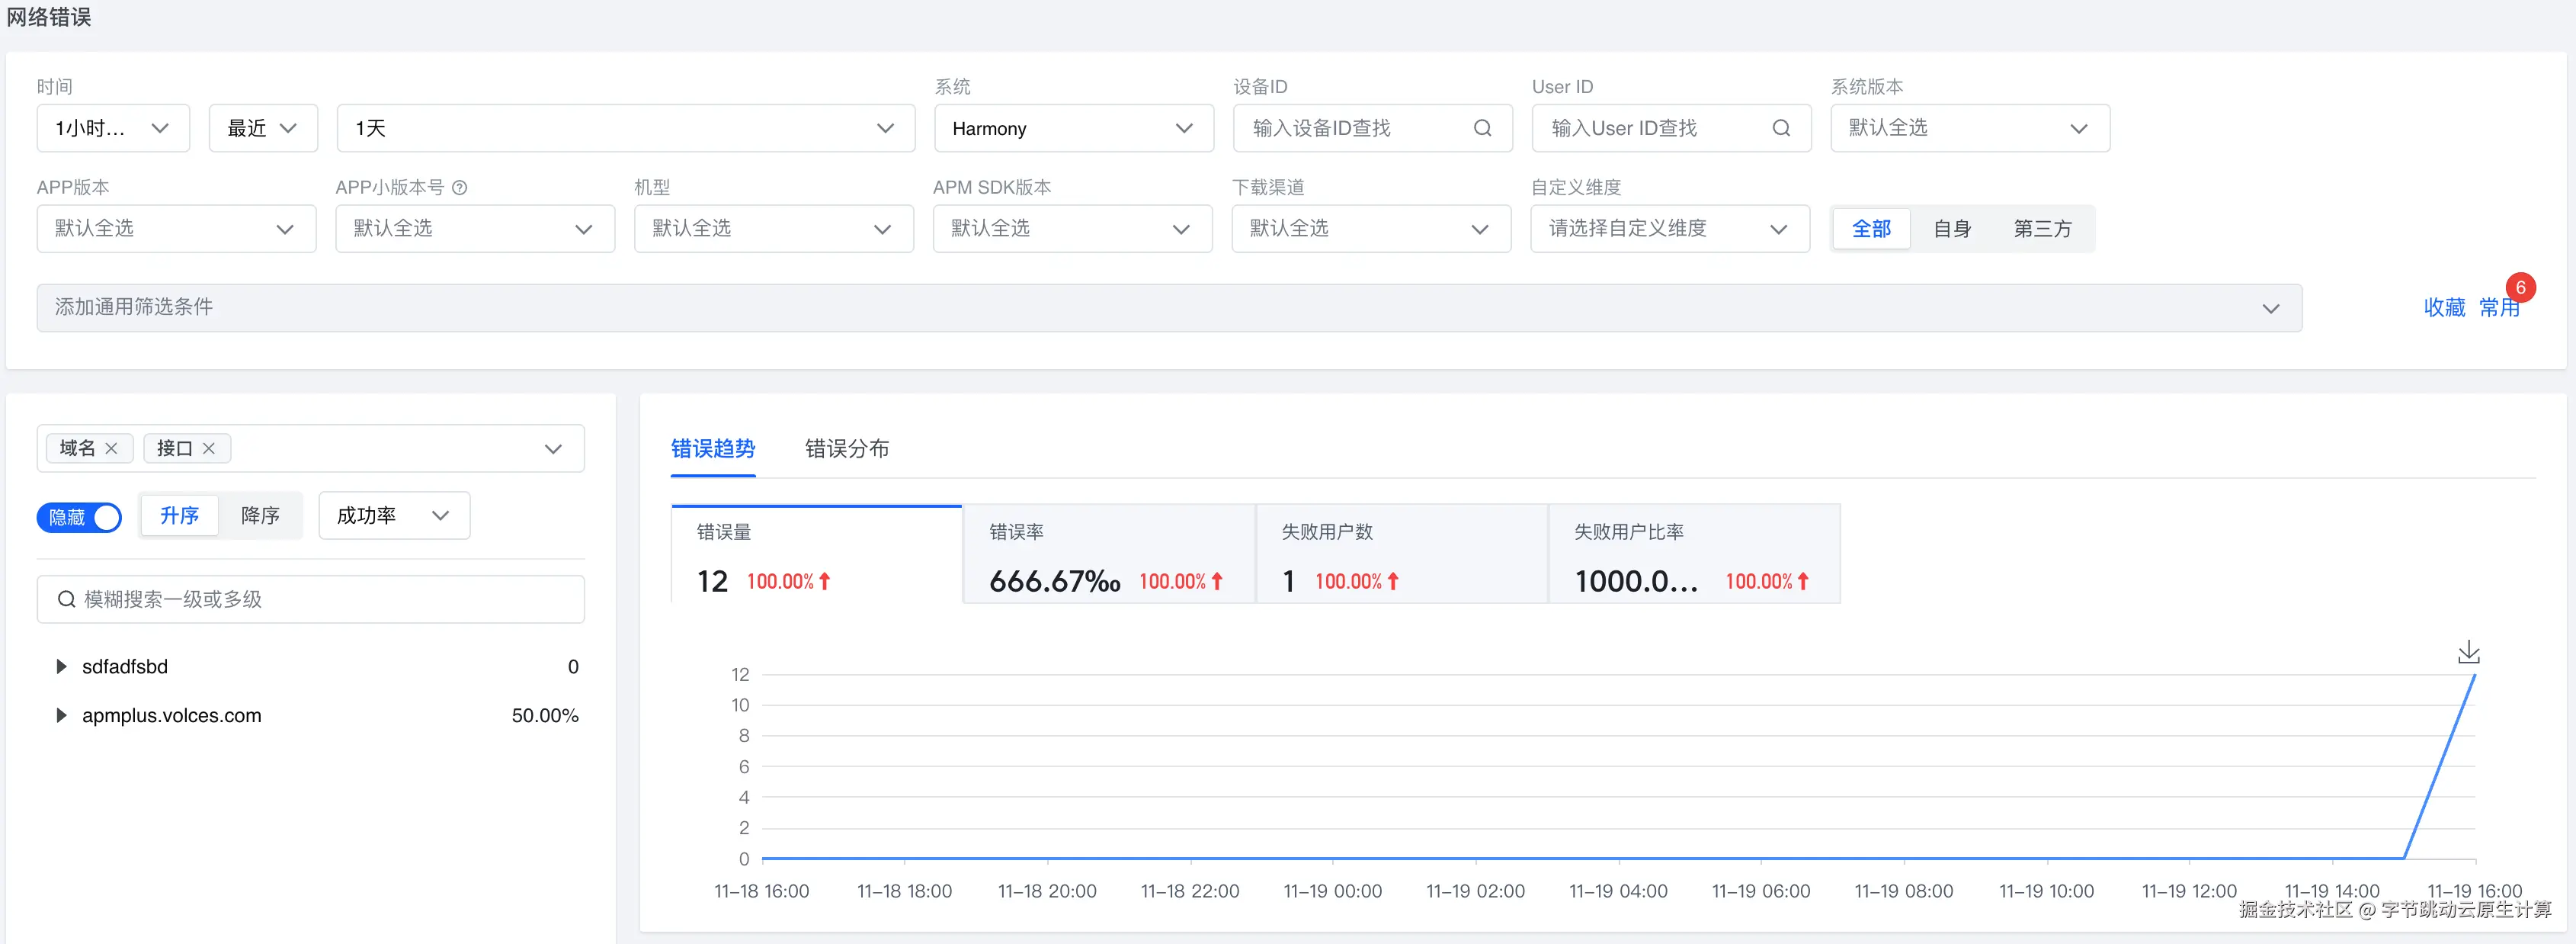Screen dimensions: 2576x944
Task: Switch to 错误分布 tab
Action: pyautogui.click(x=846, y=449)
